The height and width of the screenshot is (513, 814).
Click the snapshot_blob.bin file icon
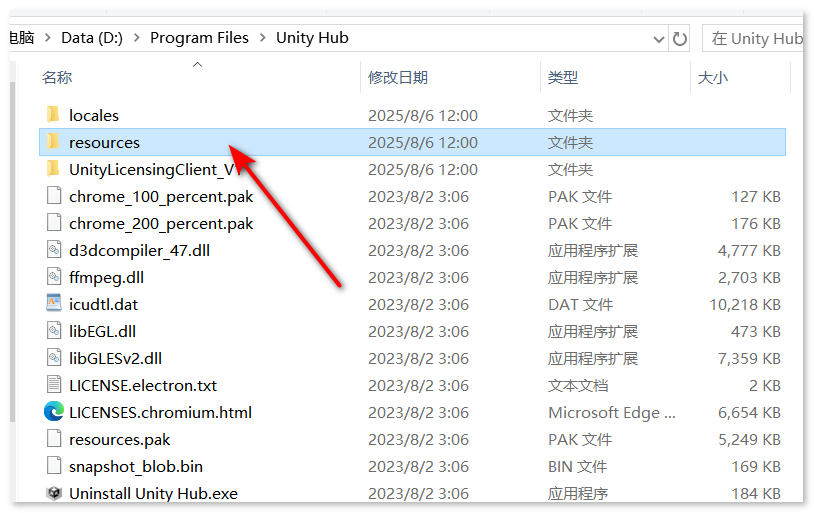pyautogui.click(x=54, y=466)
